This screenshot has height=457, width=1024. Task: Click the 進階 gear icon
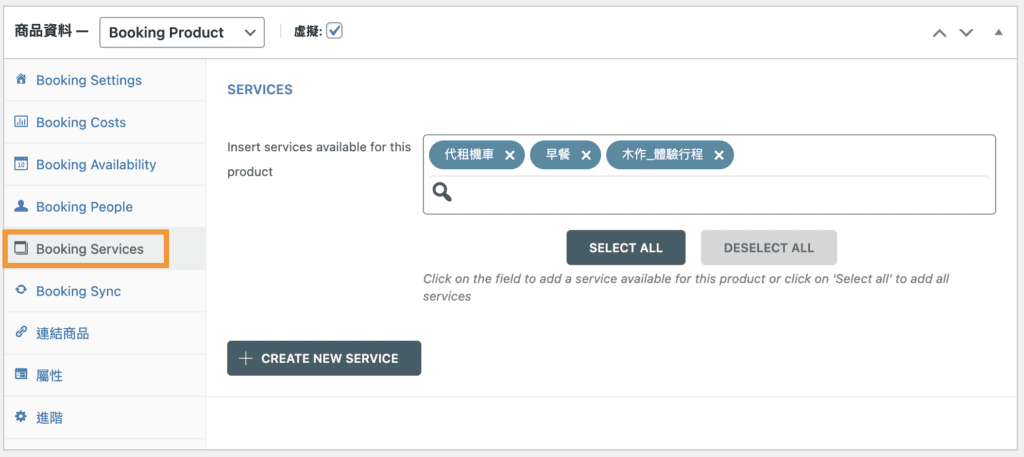tap(21, 417)
